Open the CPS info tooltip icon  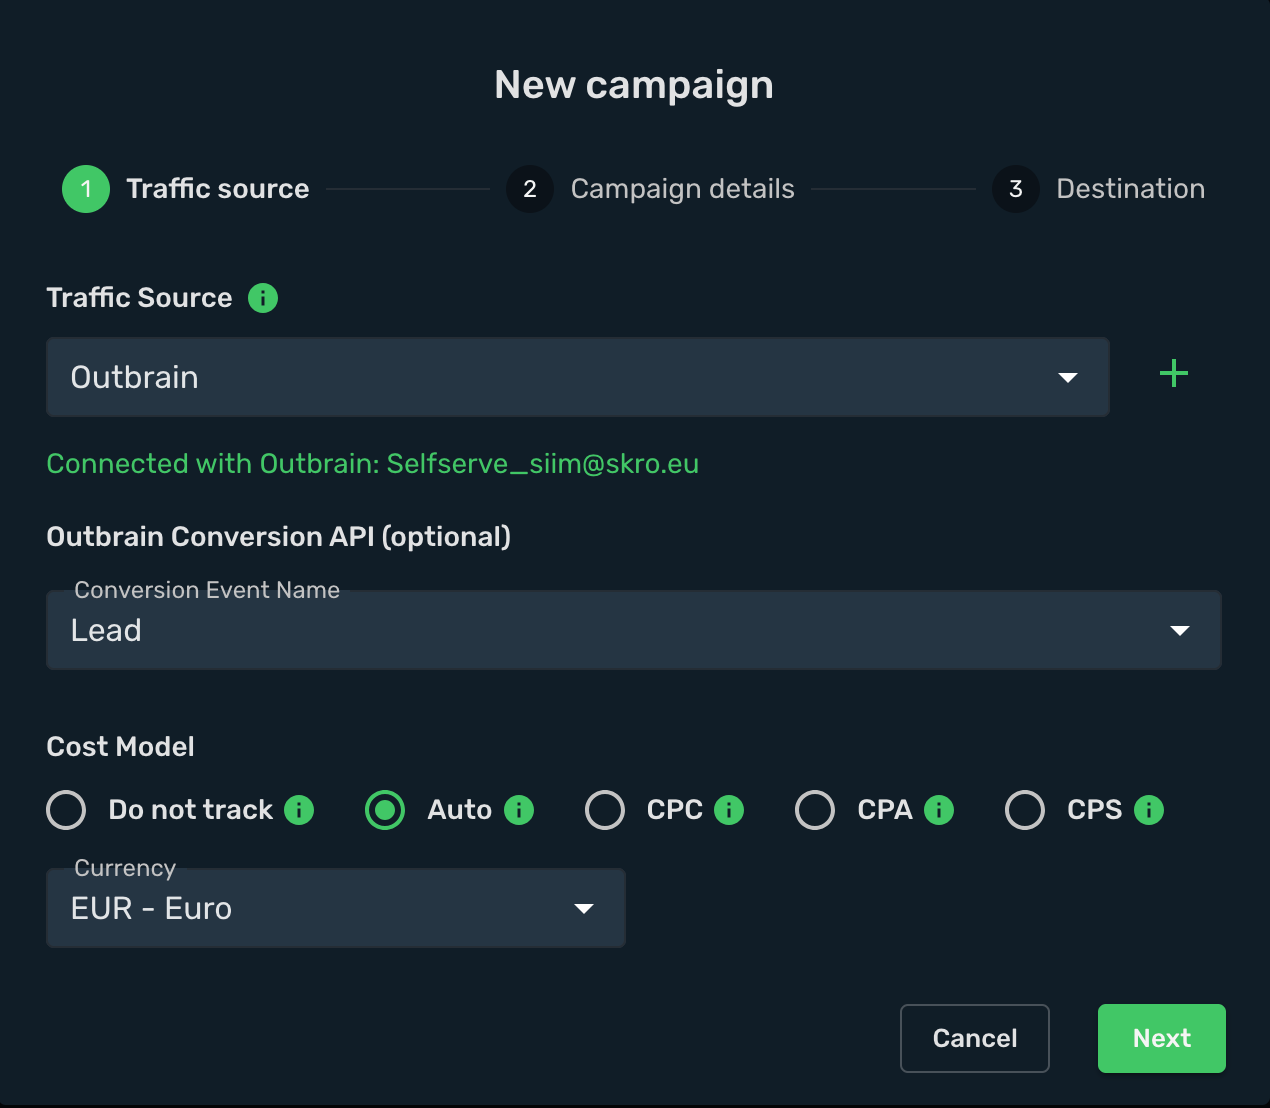coord(1149,810)
